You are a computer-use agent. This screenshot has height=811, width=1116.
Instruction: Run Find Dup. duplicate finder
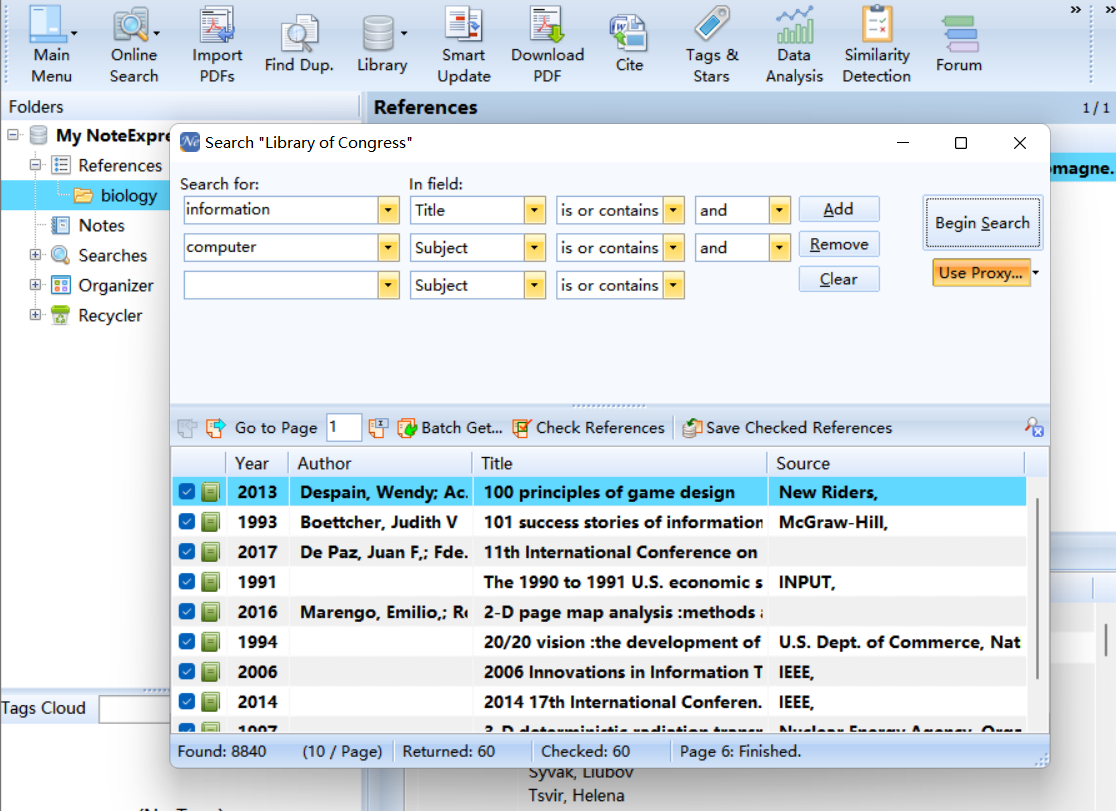[x=299, y=44]
